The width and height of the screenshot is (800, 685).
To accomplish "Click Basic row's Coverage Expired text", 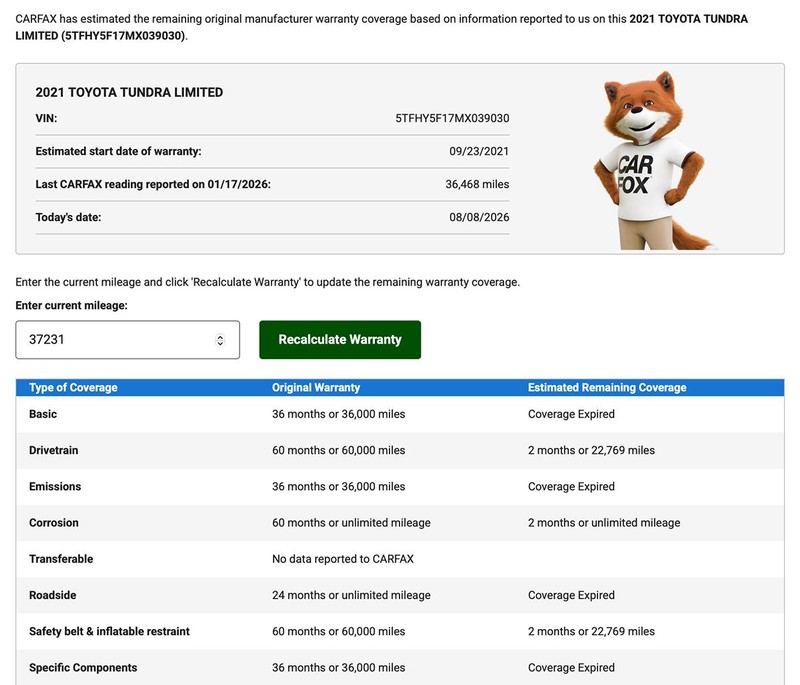I will tap(571, 414).
